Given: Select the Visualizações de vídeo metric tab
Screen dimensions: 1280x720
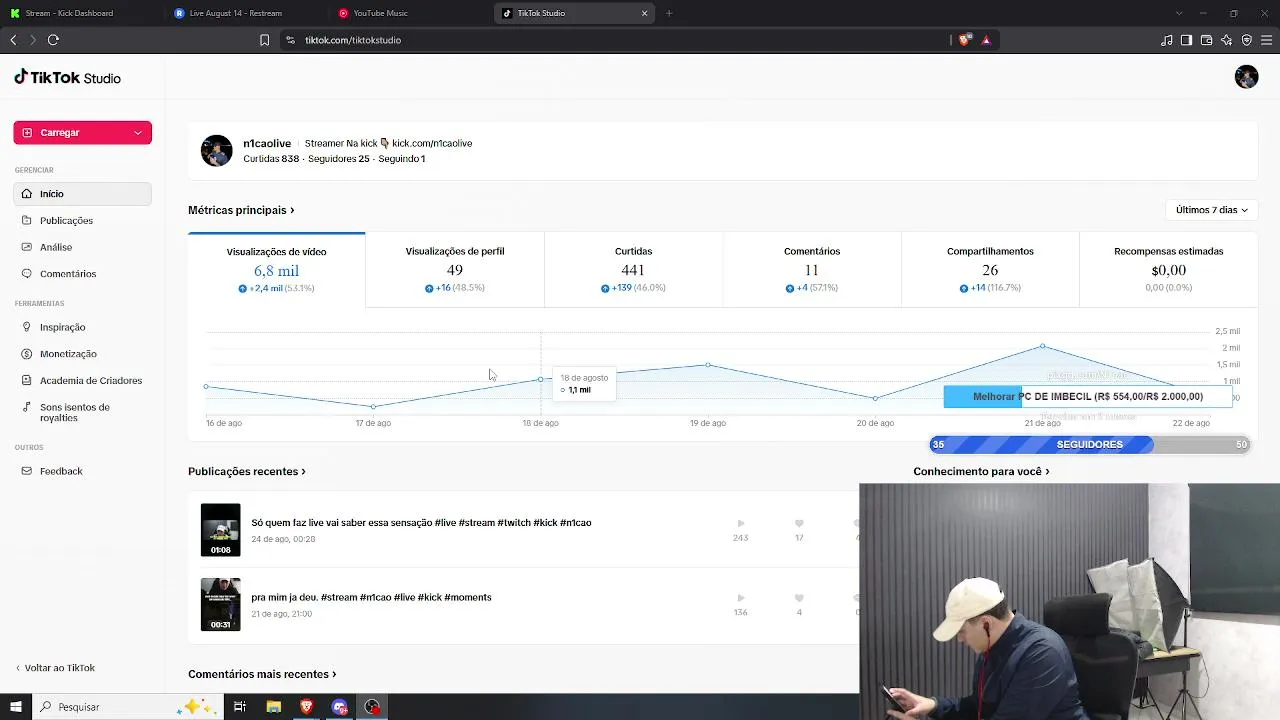Looking at the screenshot, I should [277, 270].
